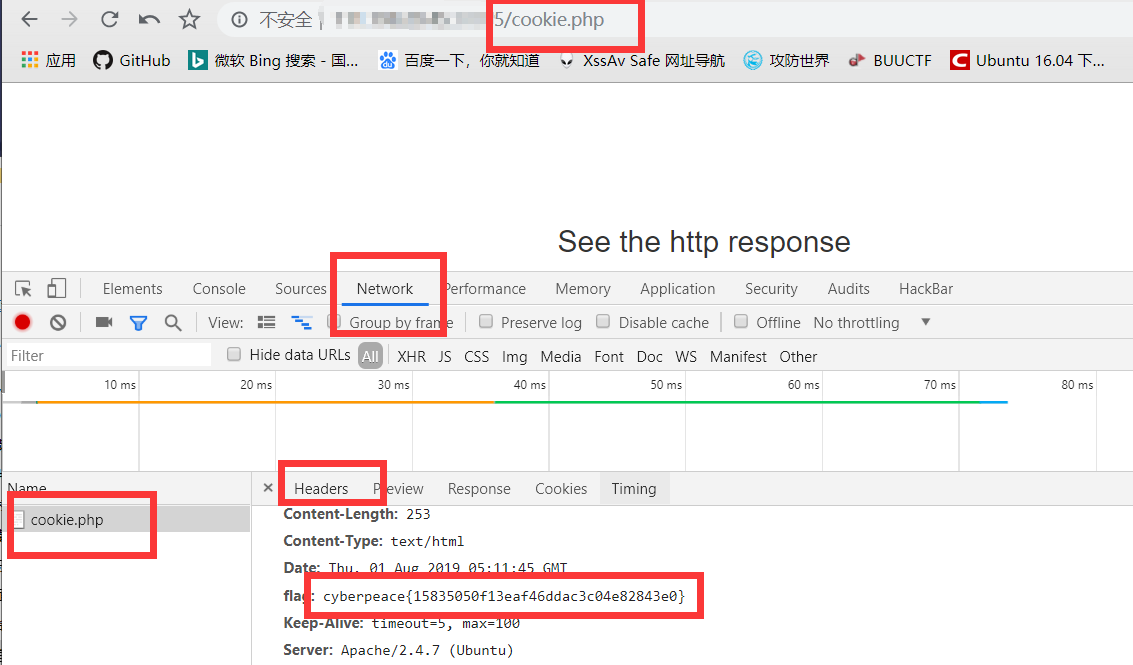Image resolution: width=1133 pixels, height=665 pixels.
Task: Filter requests by XHR type
Action: 411,356
